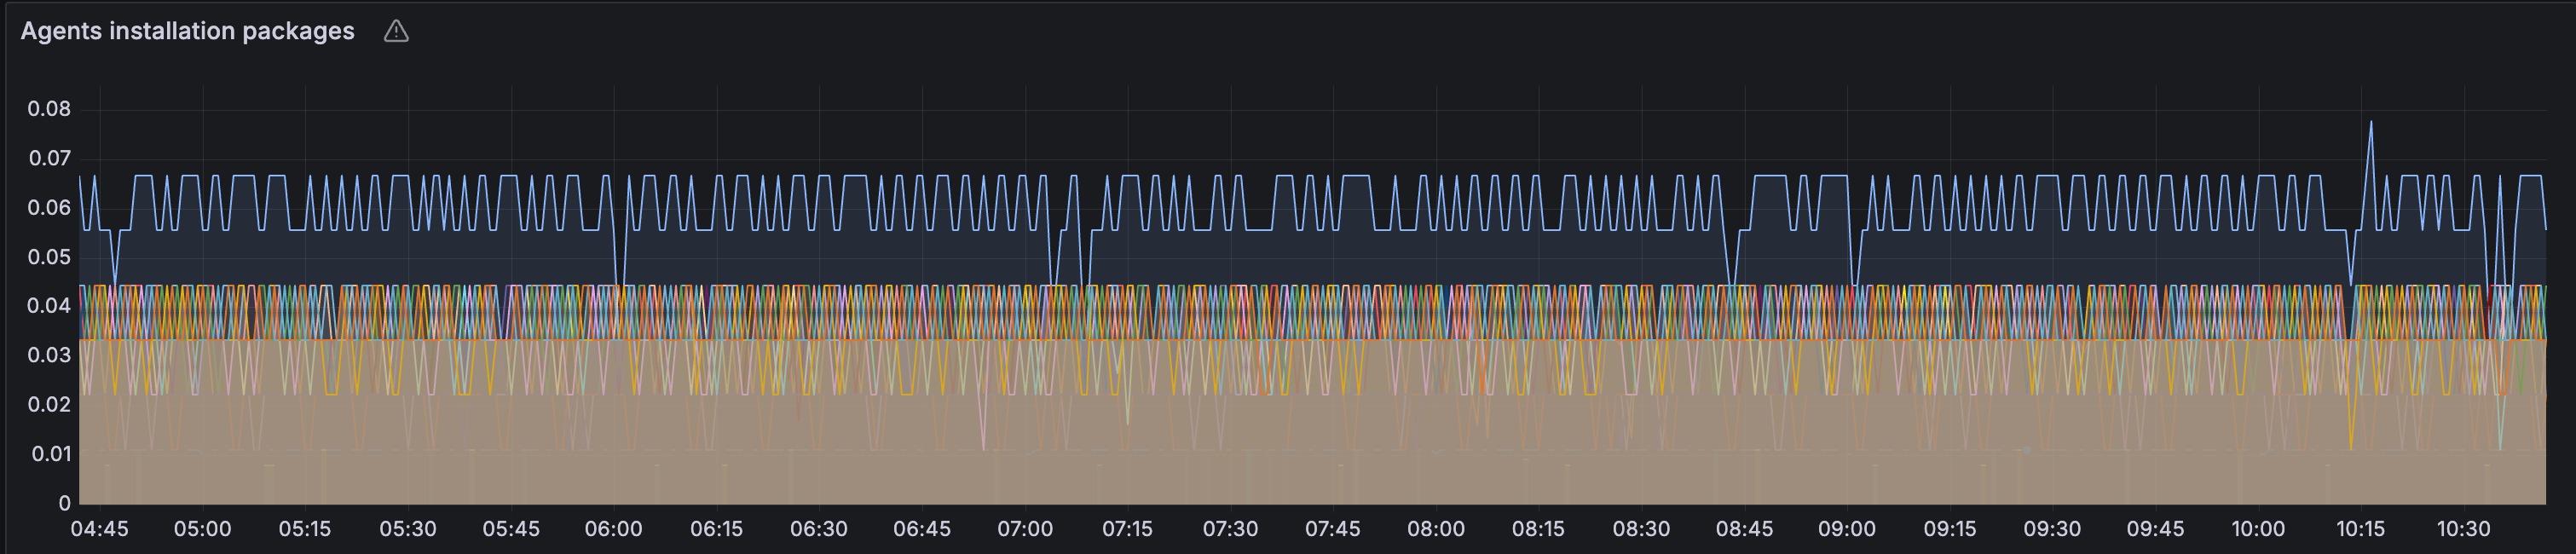The image size is (2576, 554).
Task: Click the blue series spike near 10:15
Action: click(x=2370, y=123)
